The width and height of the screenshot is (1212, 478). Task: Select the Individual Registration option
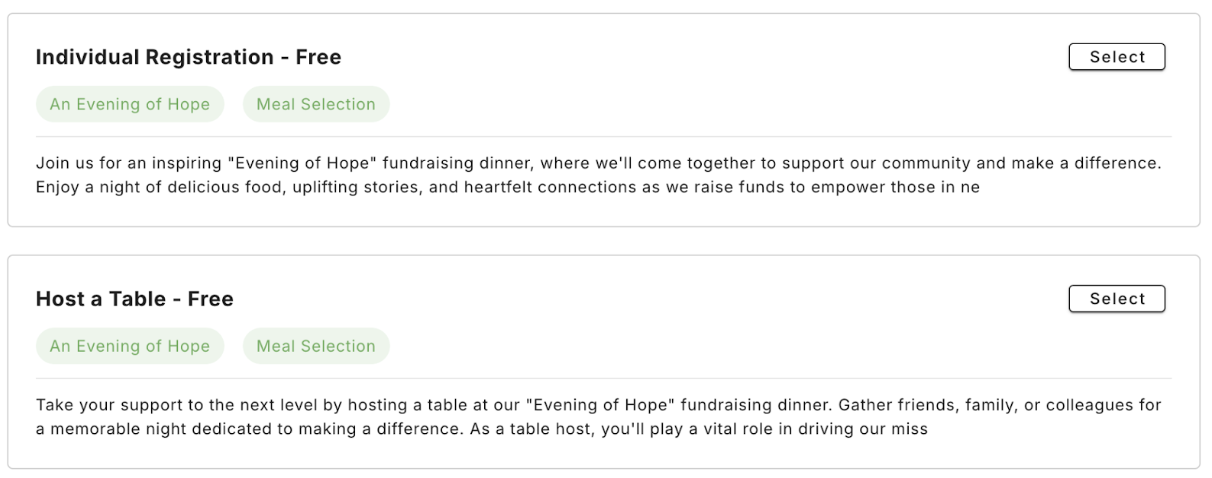pos(1117,57)
